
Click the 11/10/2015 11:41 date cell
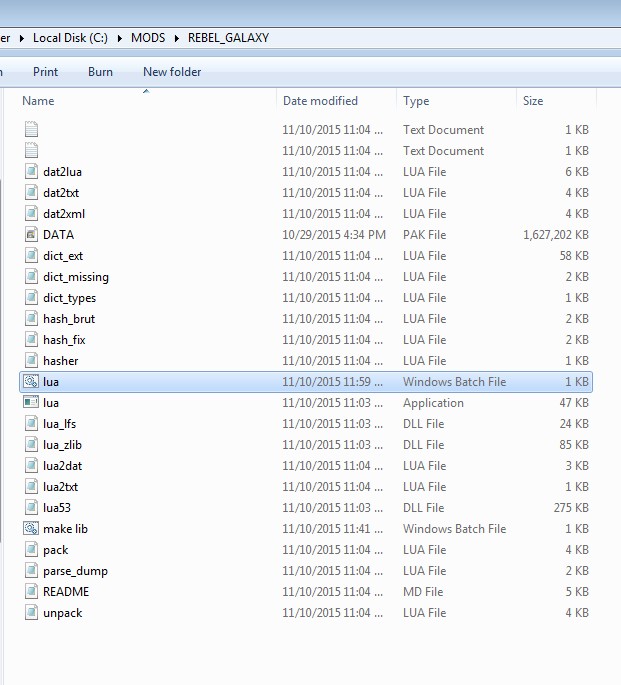(x=332, y=529)
